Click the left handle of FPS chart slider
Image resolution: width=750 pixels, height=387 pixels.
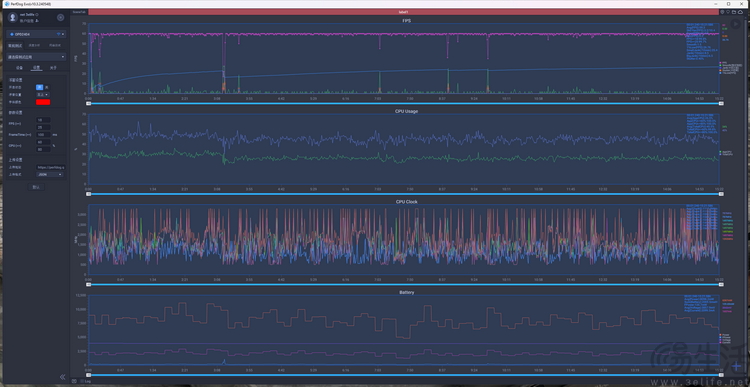point(88,103)
